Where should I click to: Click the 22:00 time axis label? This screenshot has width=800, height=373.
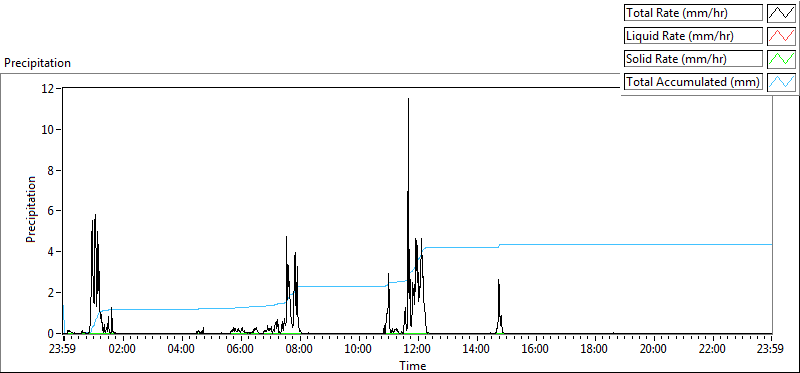click(x=713, y=350)
